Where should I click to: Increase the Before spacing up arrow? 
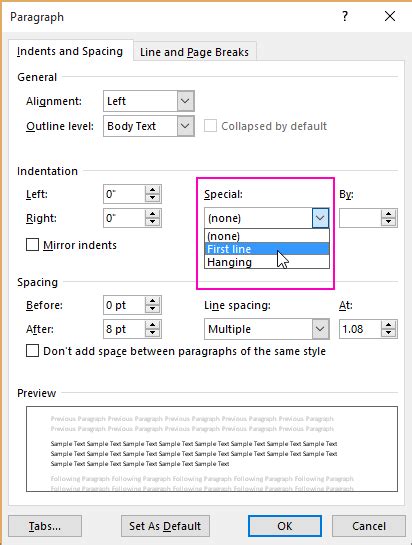click(x=152, y=301)
